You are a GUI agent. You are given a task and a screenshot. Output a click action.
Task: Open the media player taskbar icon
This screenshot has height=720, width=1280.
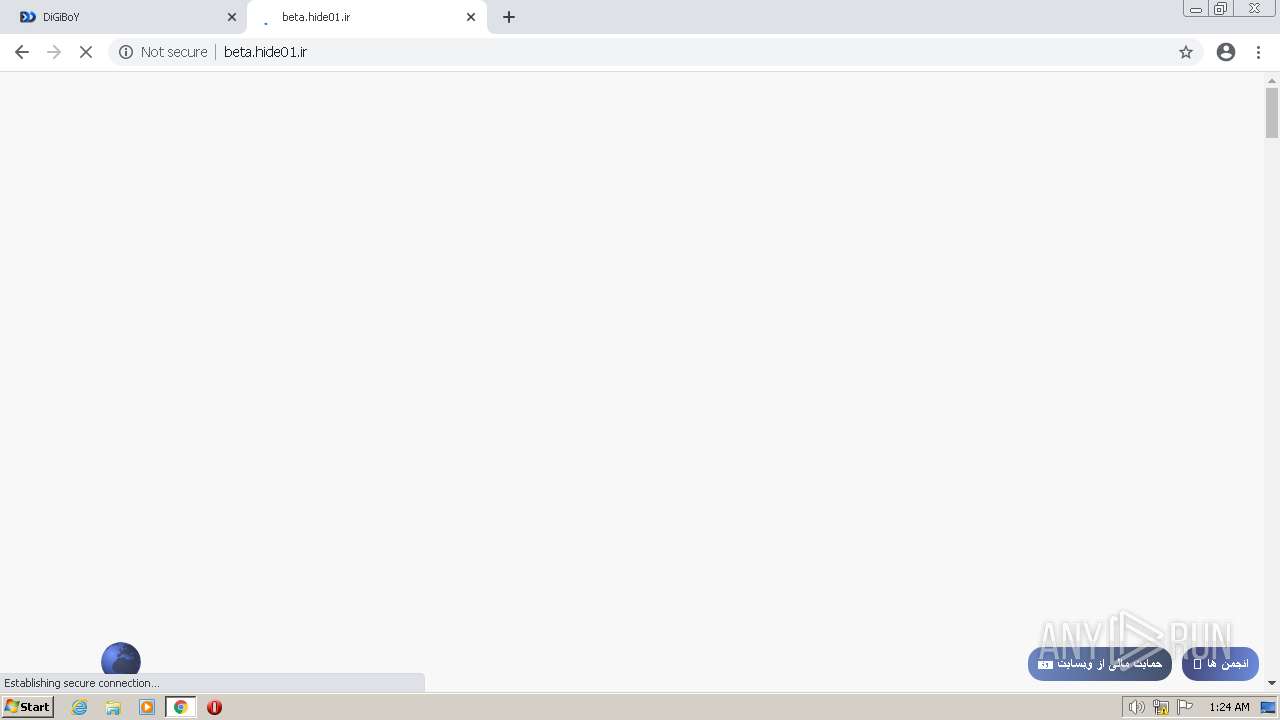click(147, 707)
